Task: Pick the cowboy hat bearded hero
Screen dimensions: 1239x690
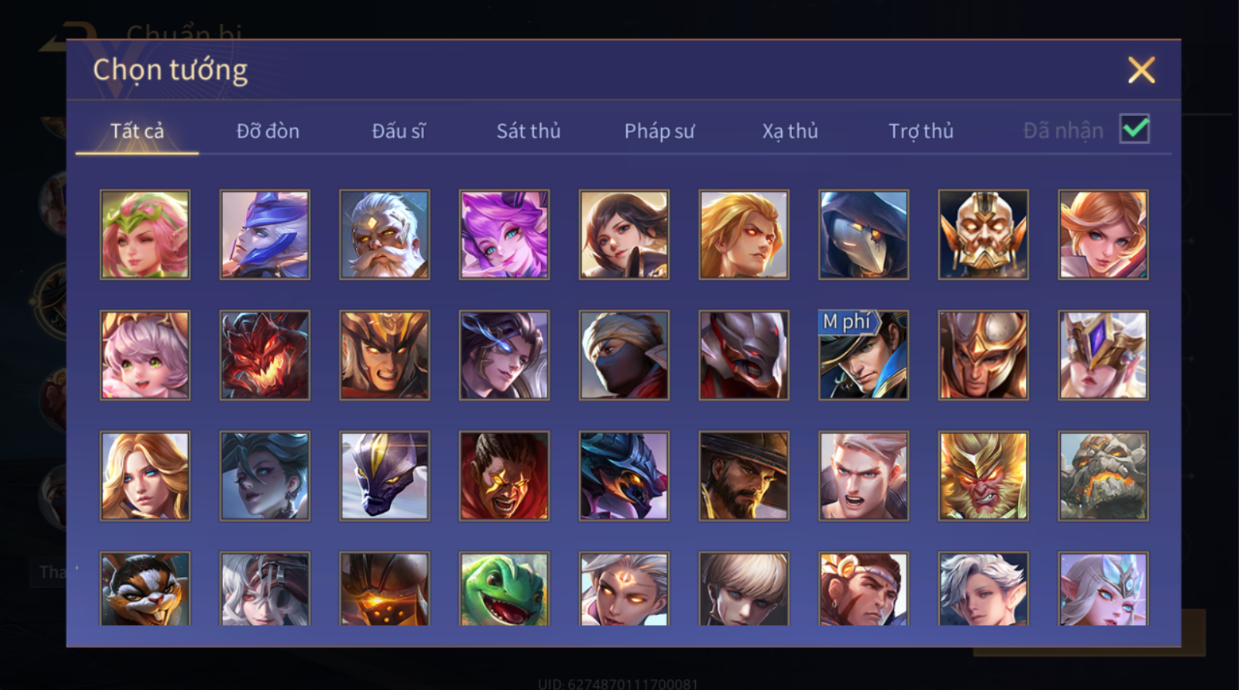Action: tap(744, 476)
